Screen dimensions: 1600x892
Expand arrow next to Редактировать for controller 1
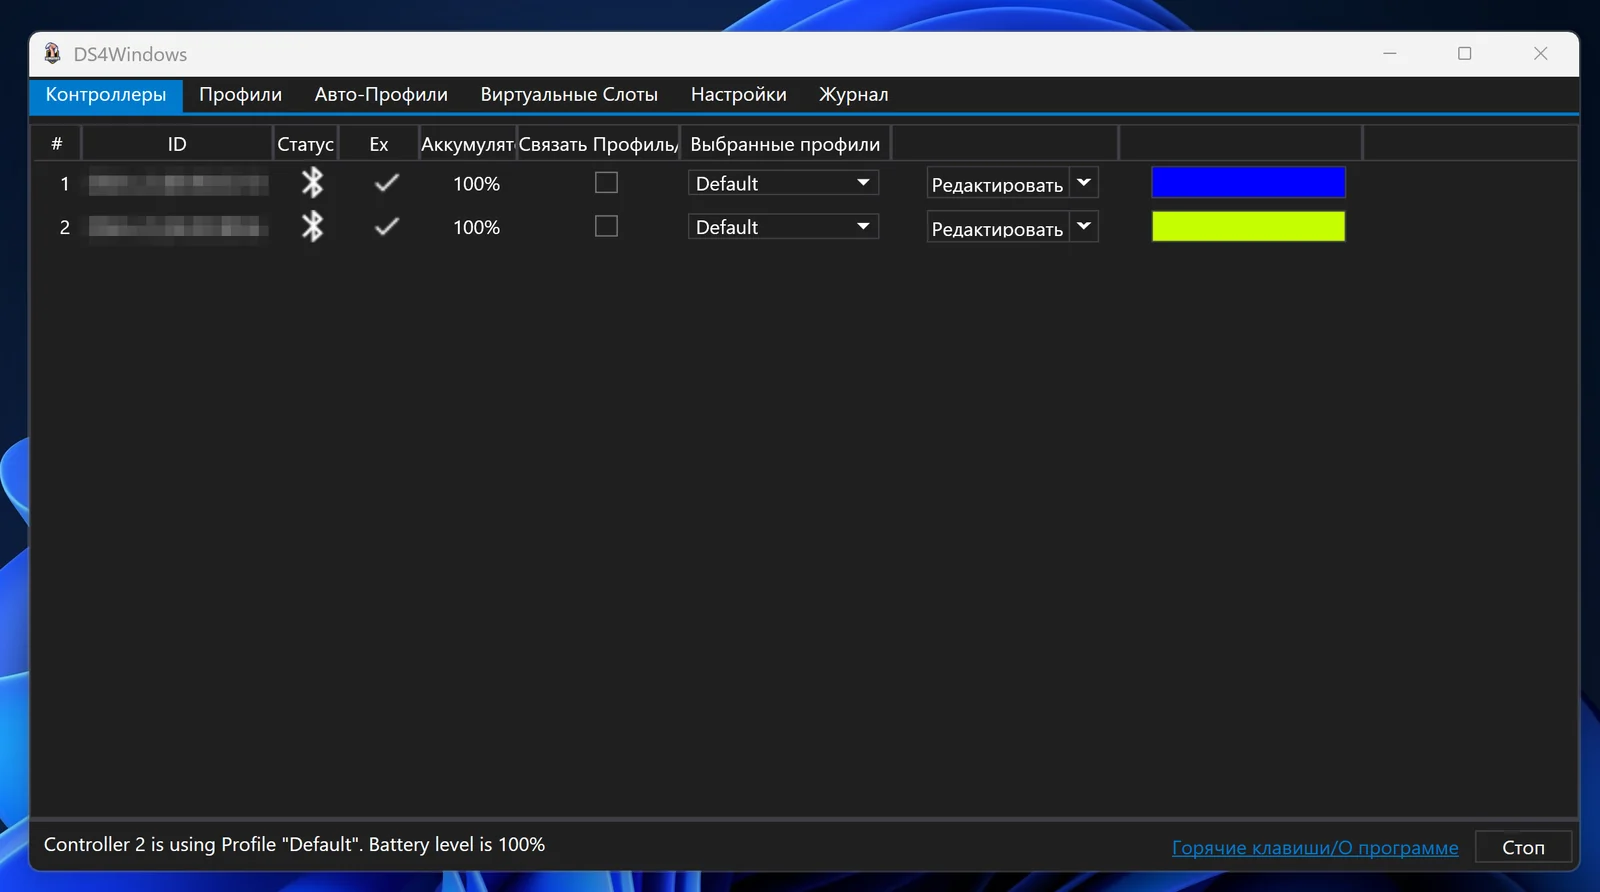click(1084, 183)
